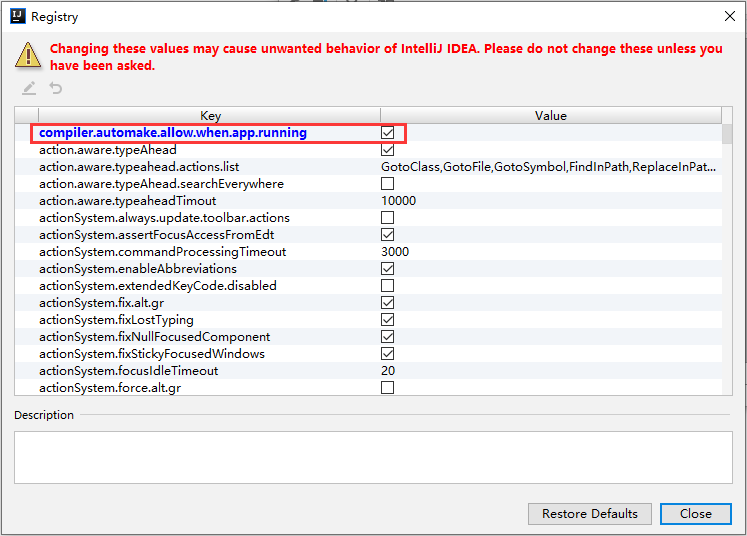The width and height of the screenshot is (747, 536).
Task: Select the actionSystem.enableAbbreviations key
Action: 138,269
